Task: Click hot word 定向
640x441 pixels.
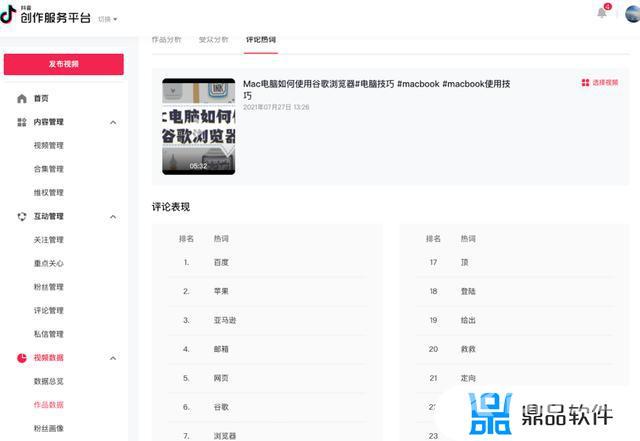Action: 468,378
